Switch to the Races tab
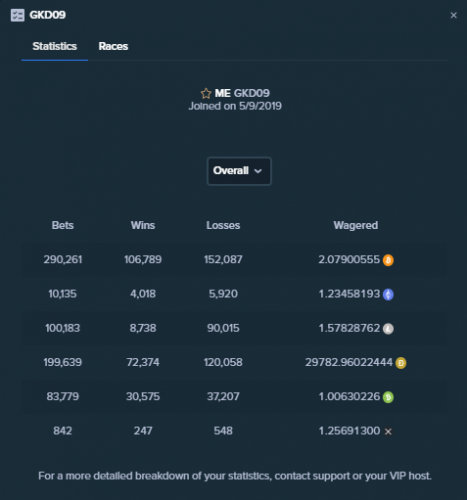This screenshot has width=467, height=500. 113,46
